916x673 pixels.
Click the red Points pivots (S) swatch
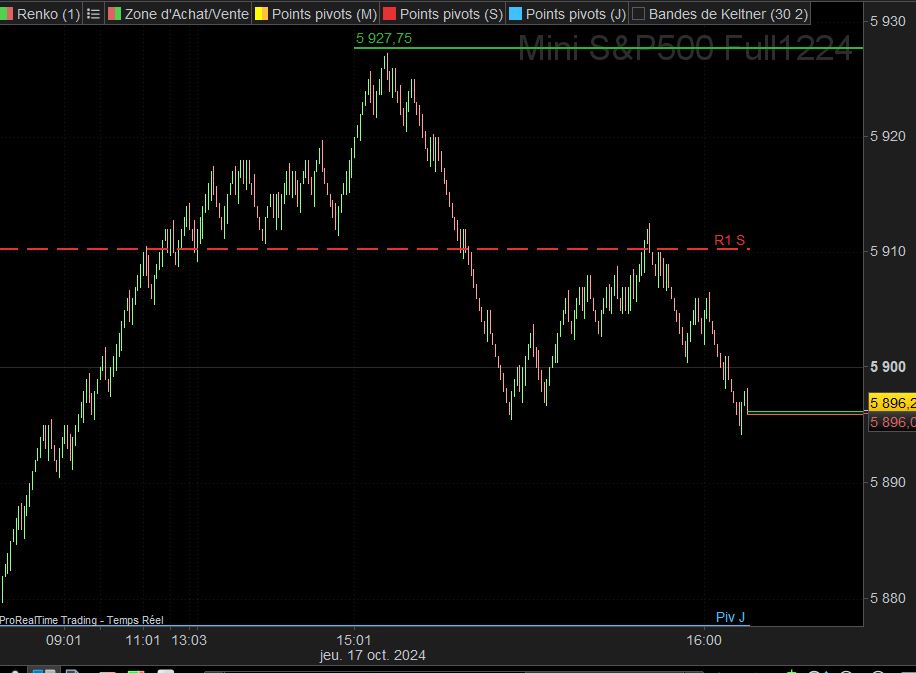coord(389,13)
